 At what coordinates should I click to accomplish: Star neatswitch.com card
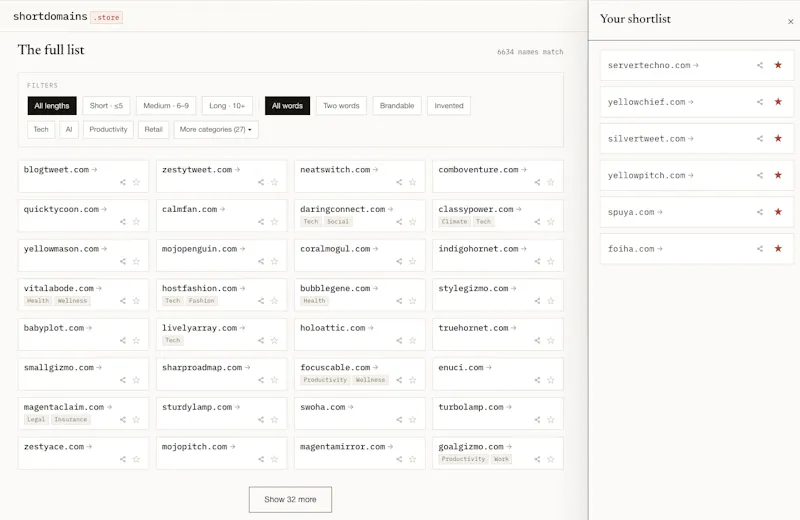pyautogui.click(x=413, y=182)
